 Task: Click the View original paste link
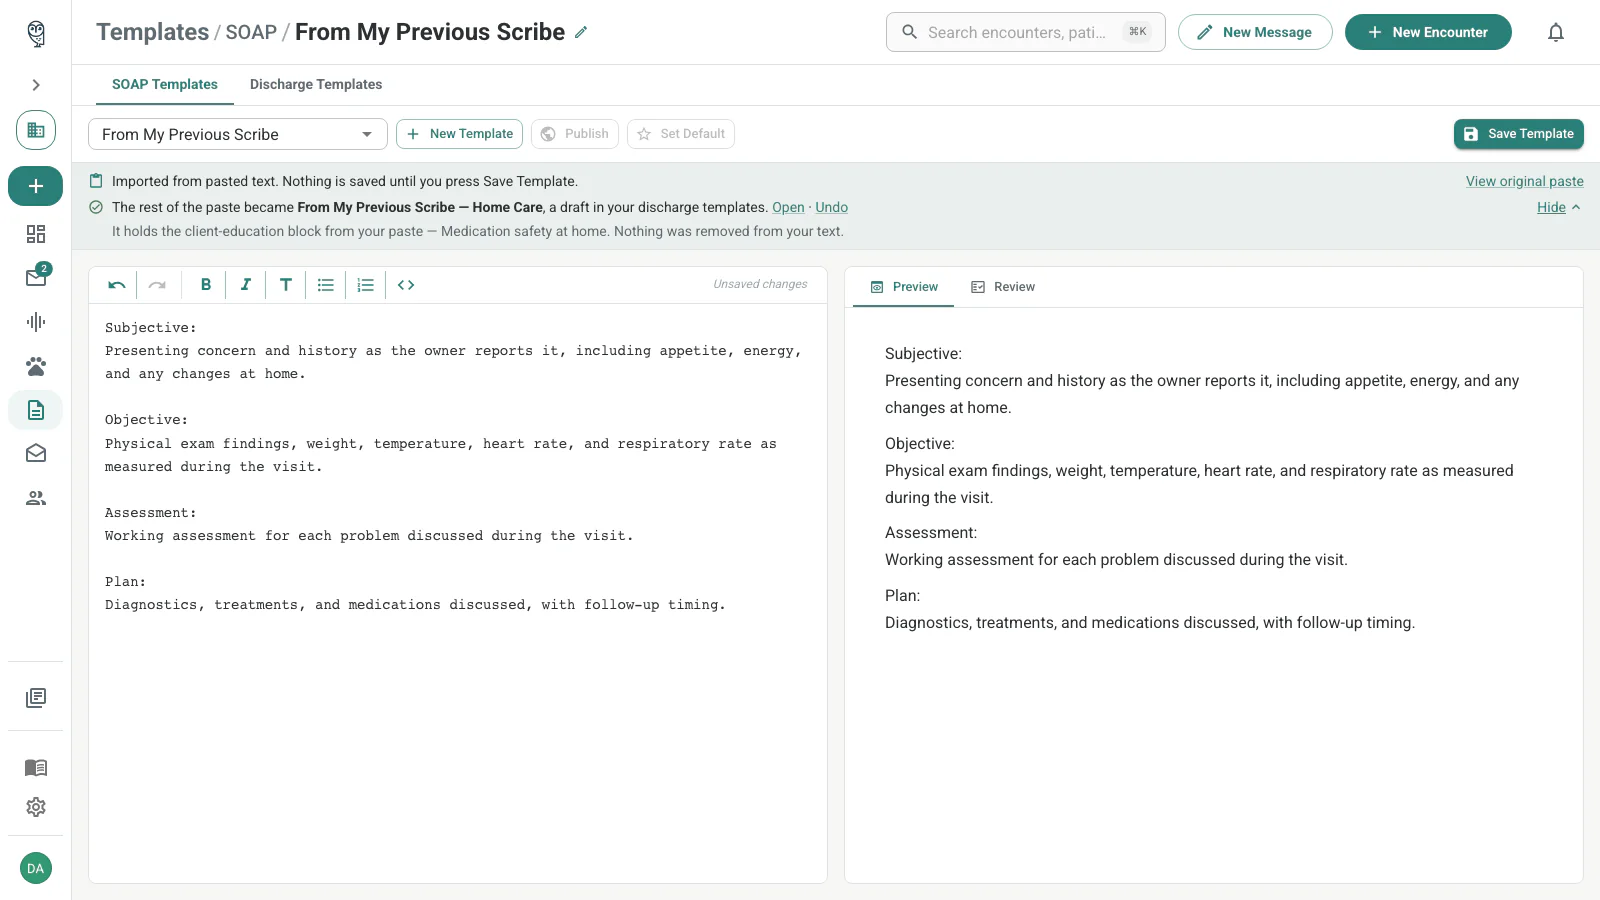click(x=1525, y=181)
